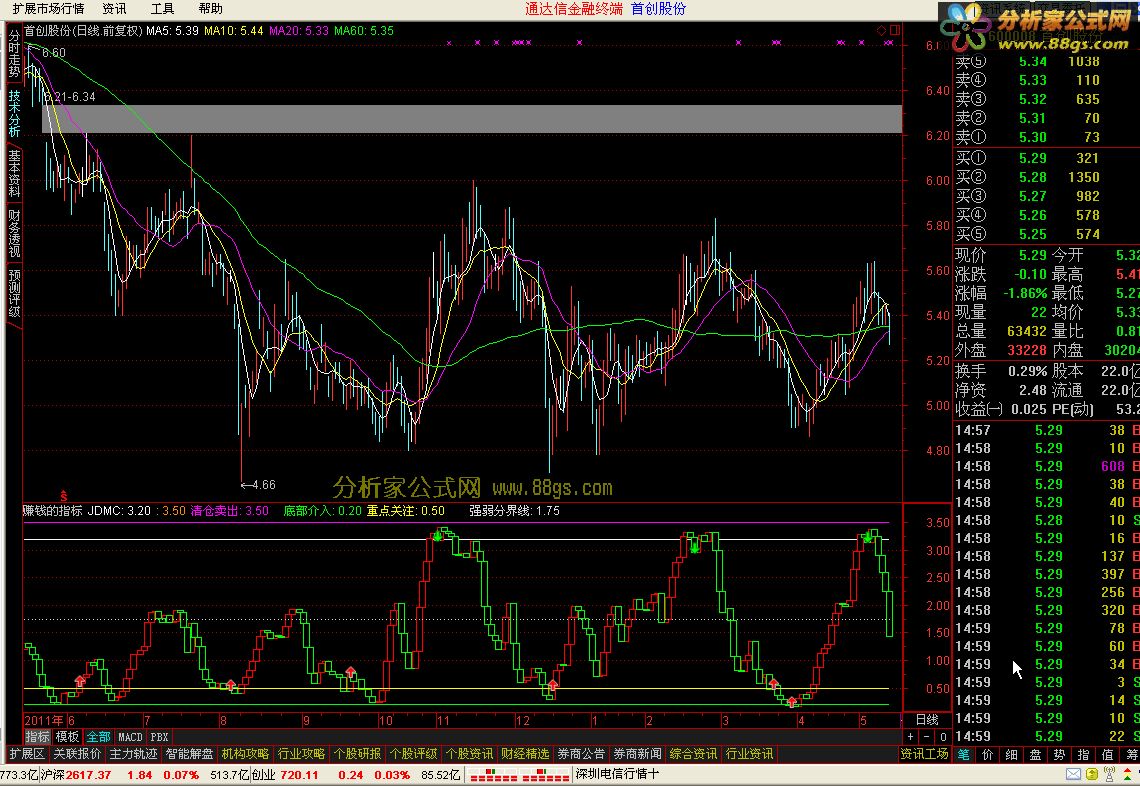
Task: Open the 综合资讯 tab
Action: (693, 754)
